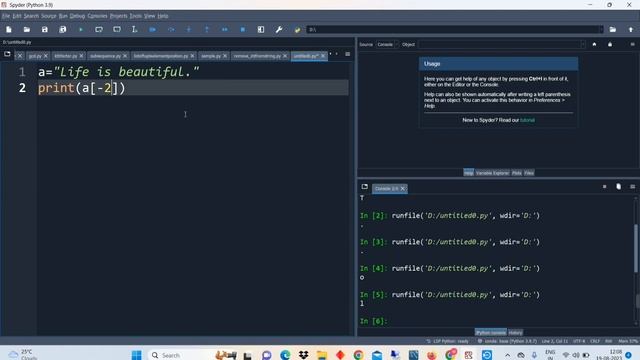Open the Debug menu
The height and width of the screenshot is (360, 640).
pos(77,16)
